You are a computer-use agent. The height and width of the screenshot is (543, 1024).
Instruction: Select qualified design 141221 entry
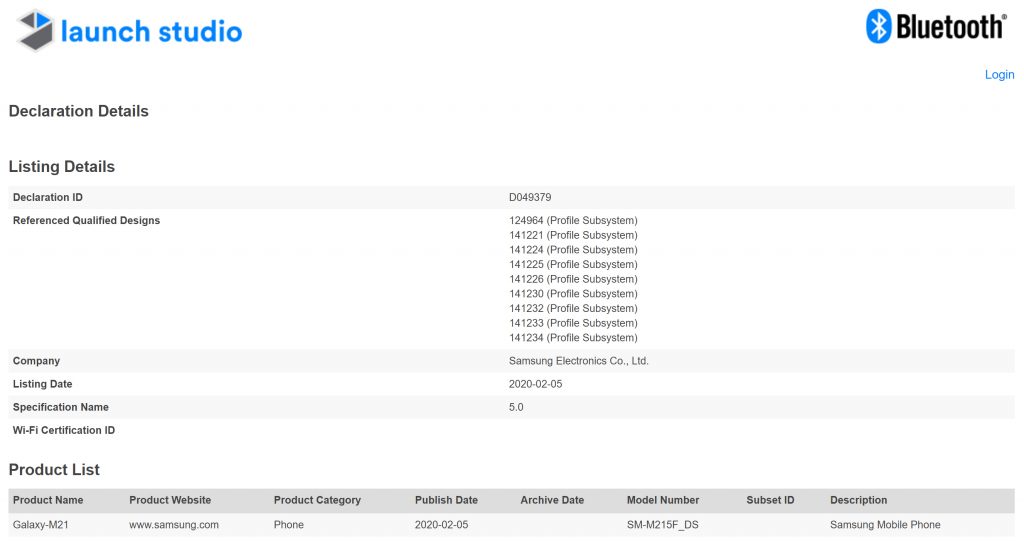click(x=573, y=235)
